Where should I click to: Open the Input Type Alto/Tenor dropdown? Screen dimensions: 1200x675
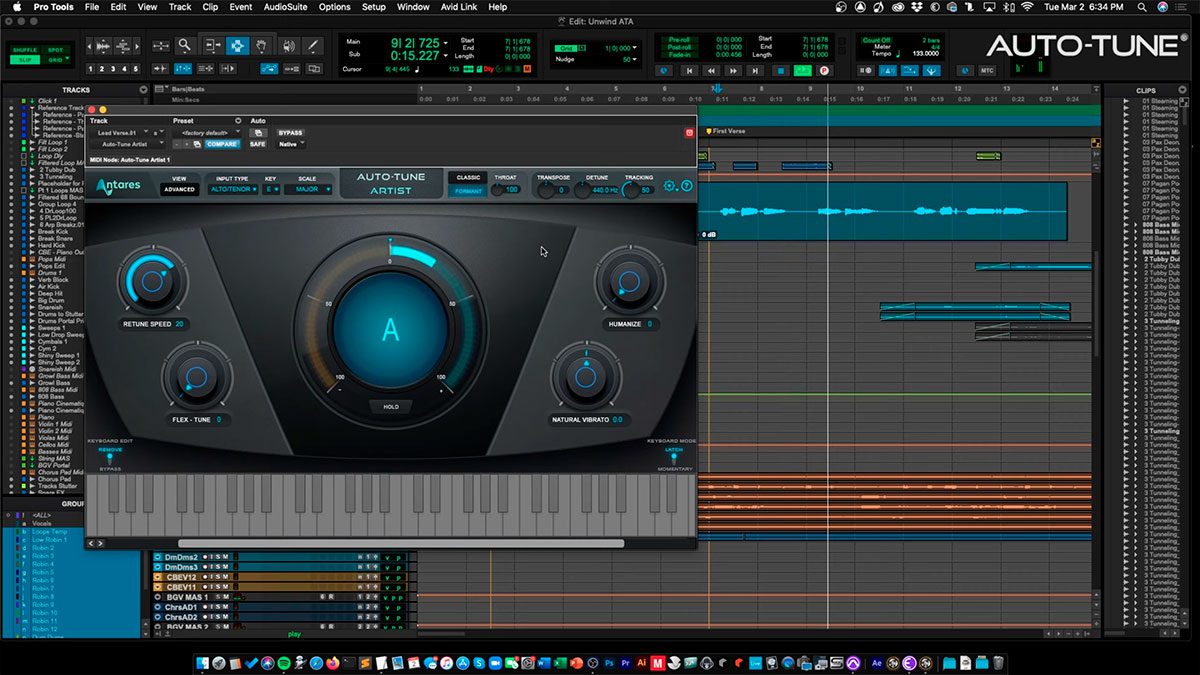click(x=231, y=189)
